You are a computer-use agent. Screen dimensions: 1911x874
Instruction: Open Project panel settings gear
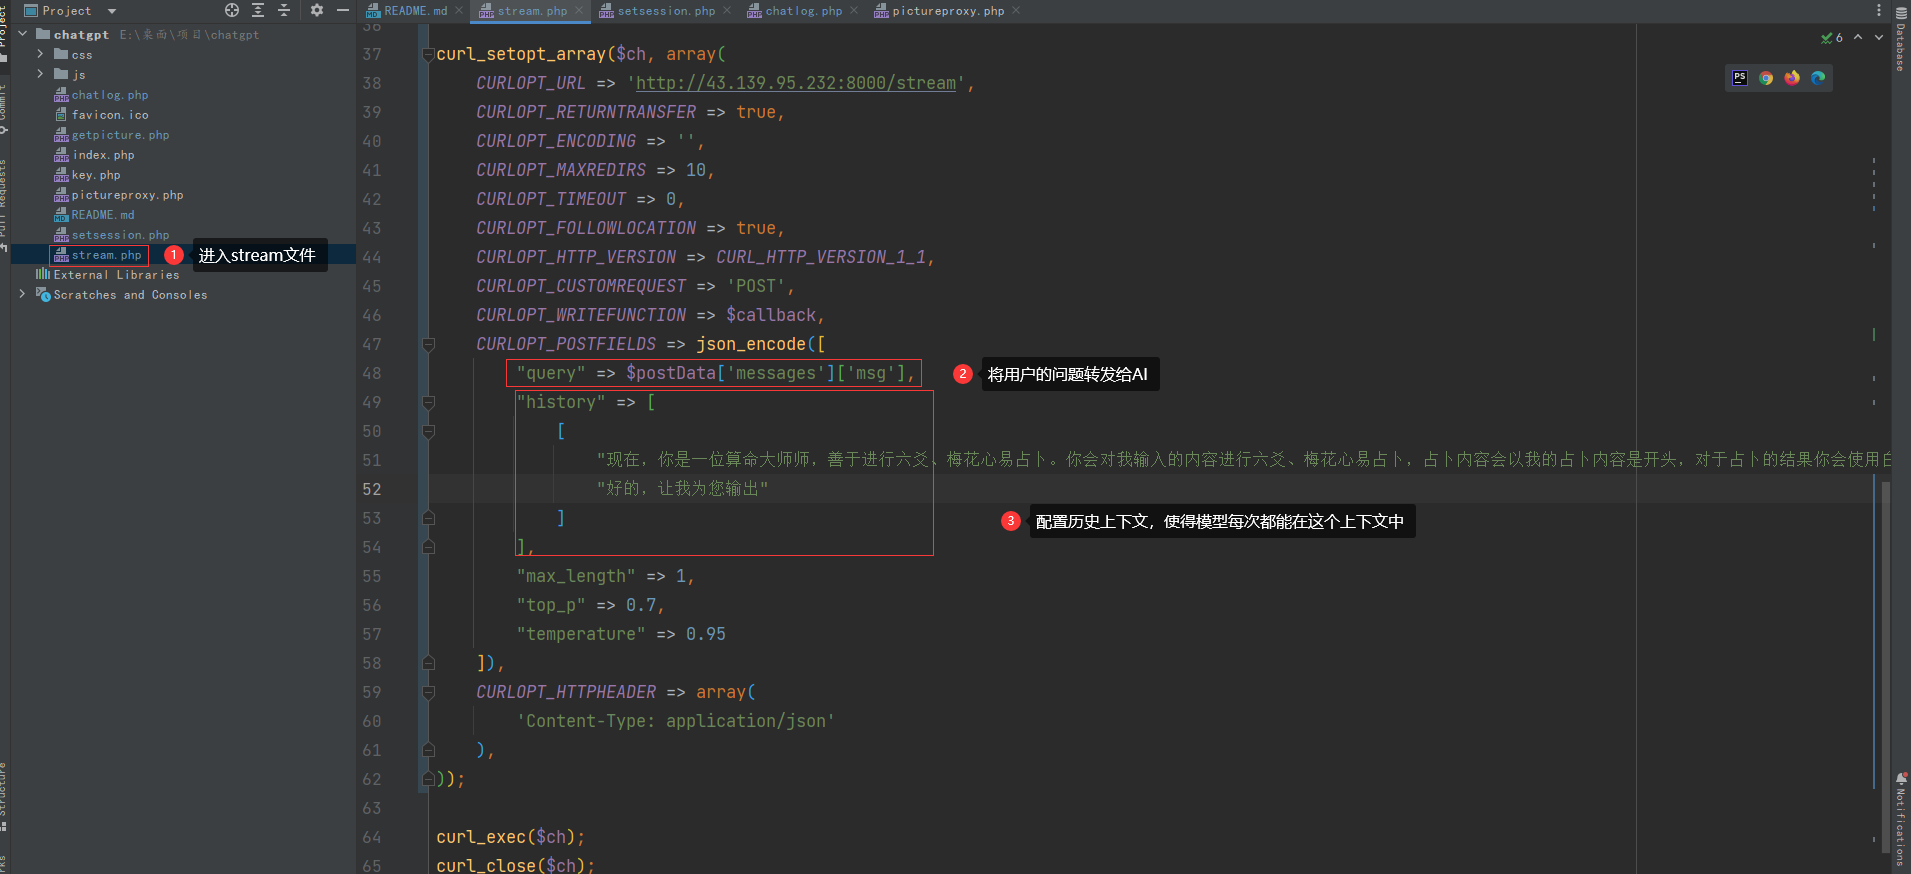tap(317, 10)
